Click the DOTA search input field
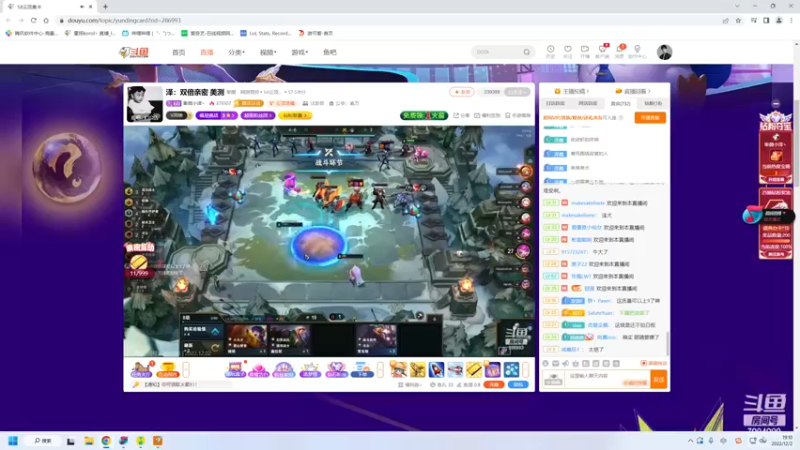Image resolution: width=800 pixels, height=450 pixels. point(497,52)
